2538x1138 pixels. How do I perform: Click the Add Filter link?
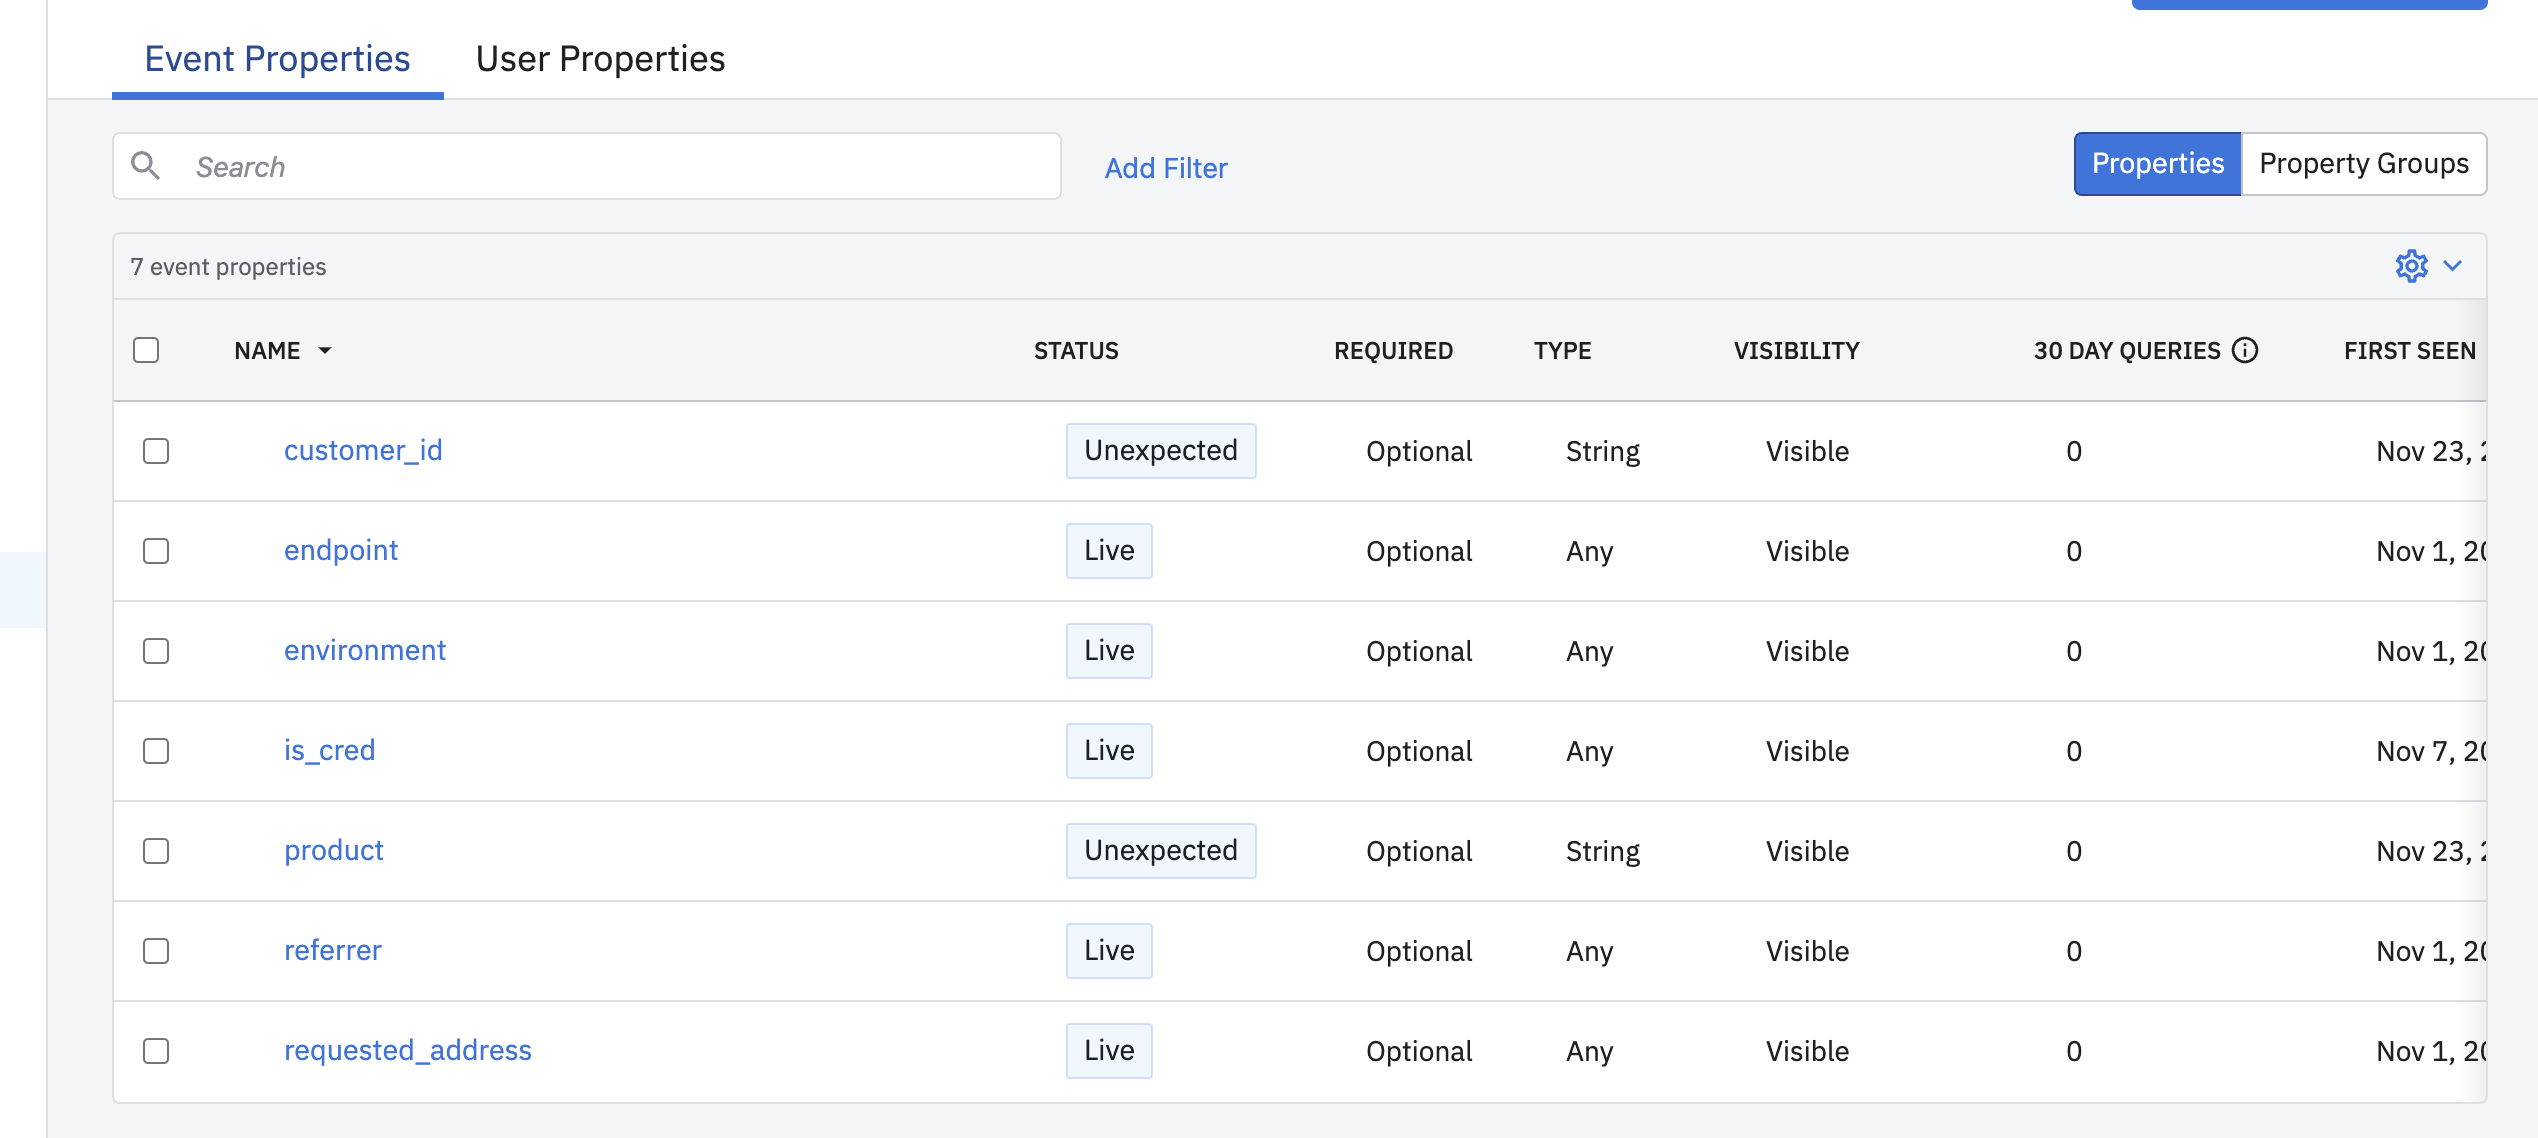(x=1166, y=168)
